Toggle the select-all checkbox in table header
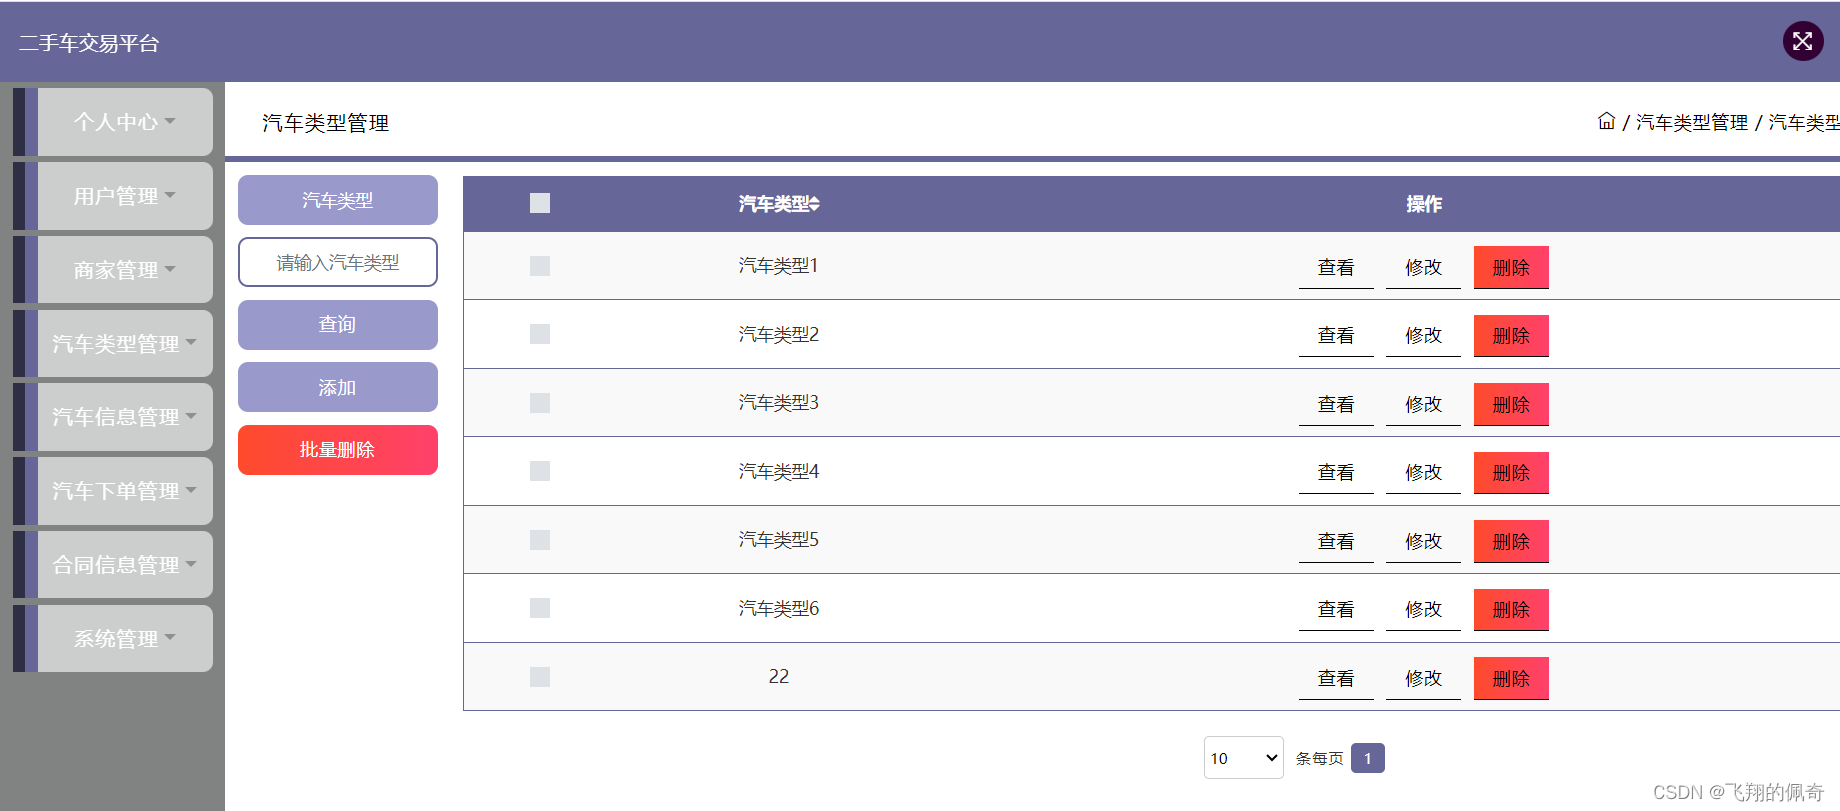This screenshot has width=1840, height=811. tap(540, 203)
